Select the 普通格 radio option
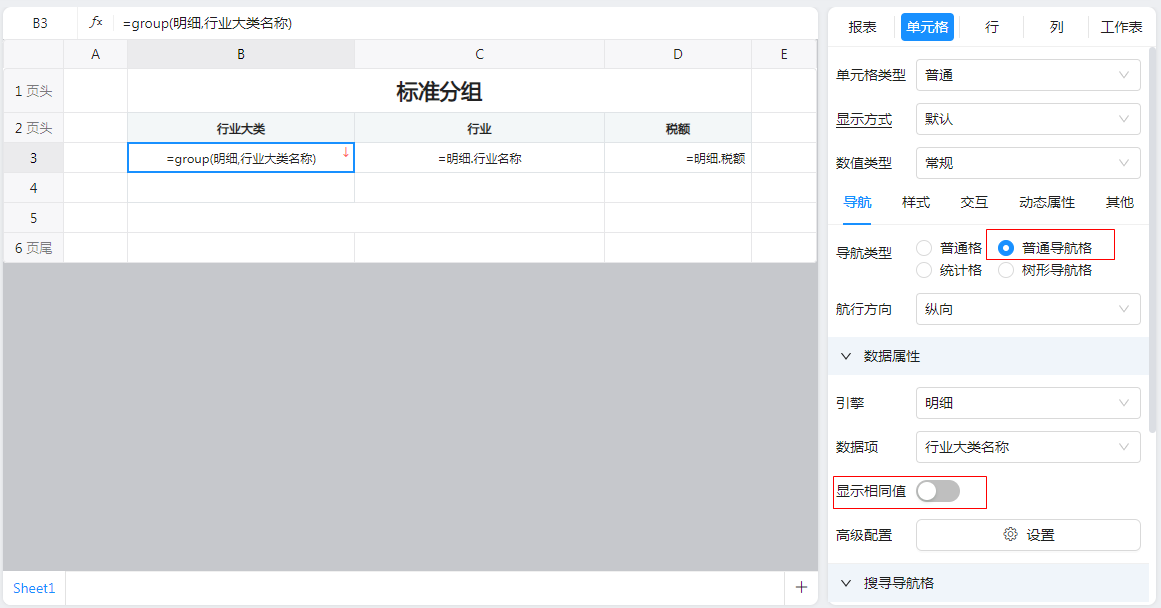This screenshot has height=608, width=1161. pyautogui.click(x=925, y=248)
